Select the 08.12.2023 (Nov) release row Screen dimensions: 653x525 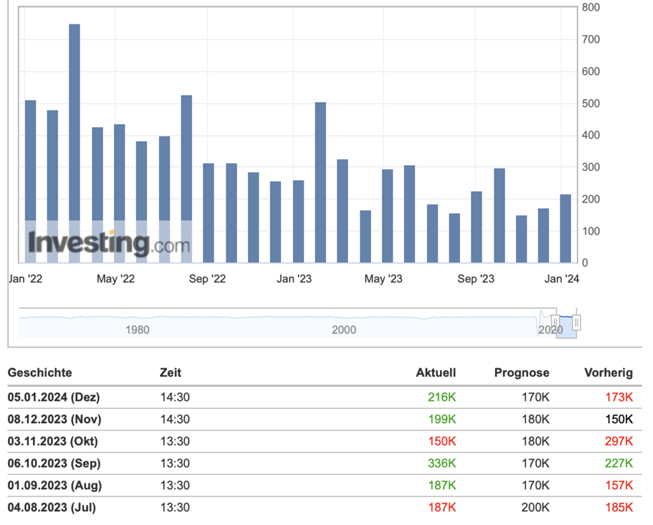click(x=60, y=419)
